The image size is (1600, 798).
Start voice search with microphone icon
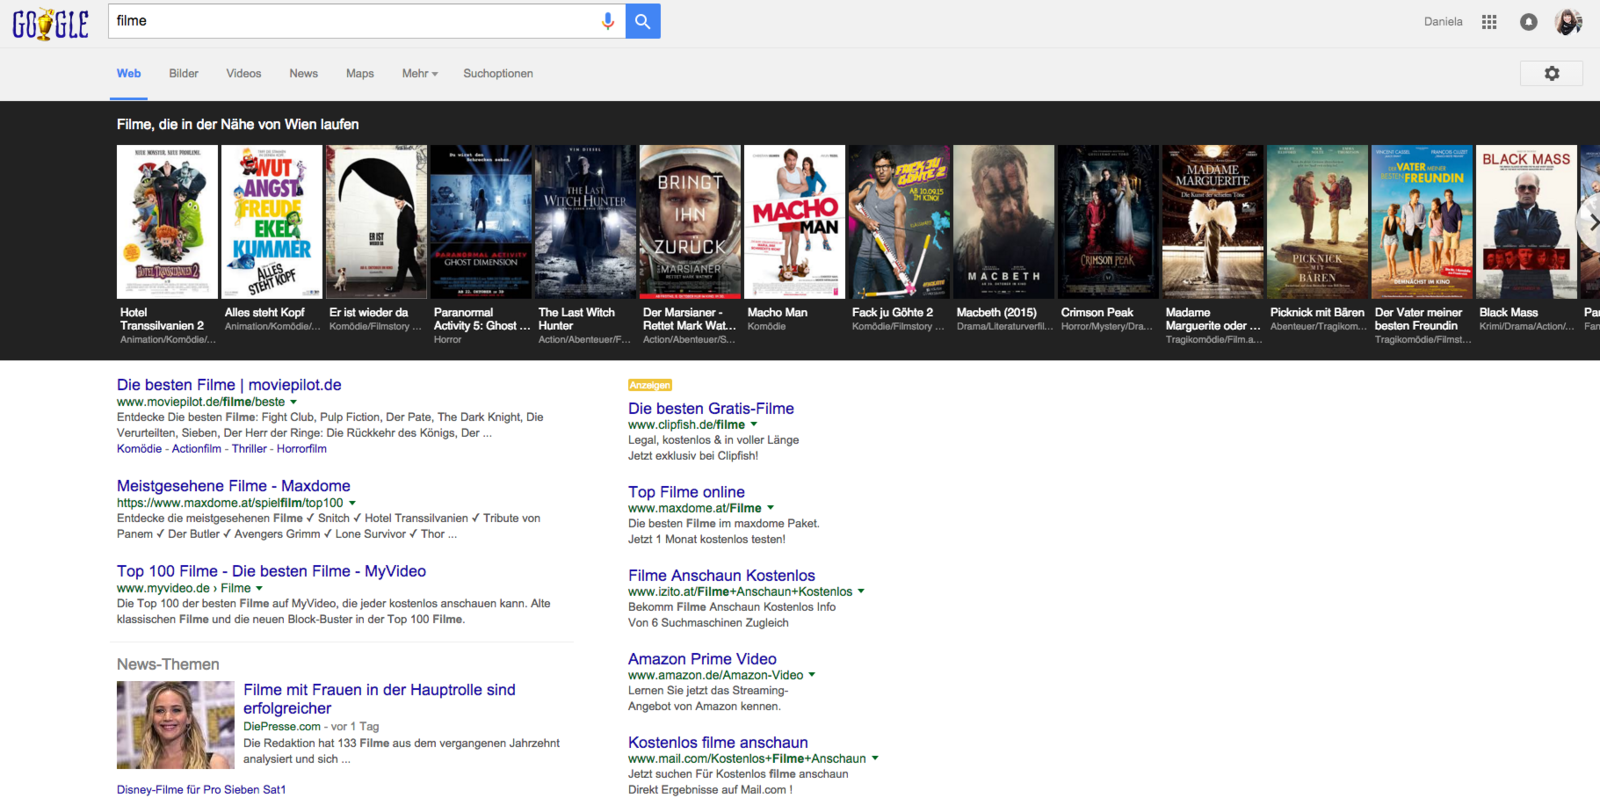point(607,21)
